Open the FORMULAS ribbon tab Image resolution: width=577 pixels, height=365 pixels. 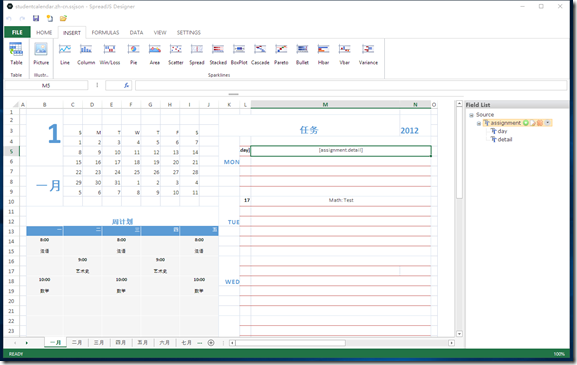click(x=105, y=32)
